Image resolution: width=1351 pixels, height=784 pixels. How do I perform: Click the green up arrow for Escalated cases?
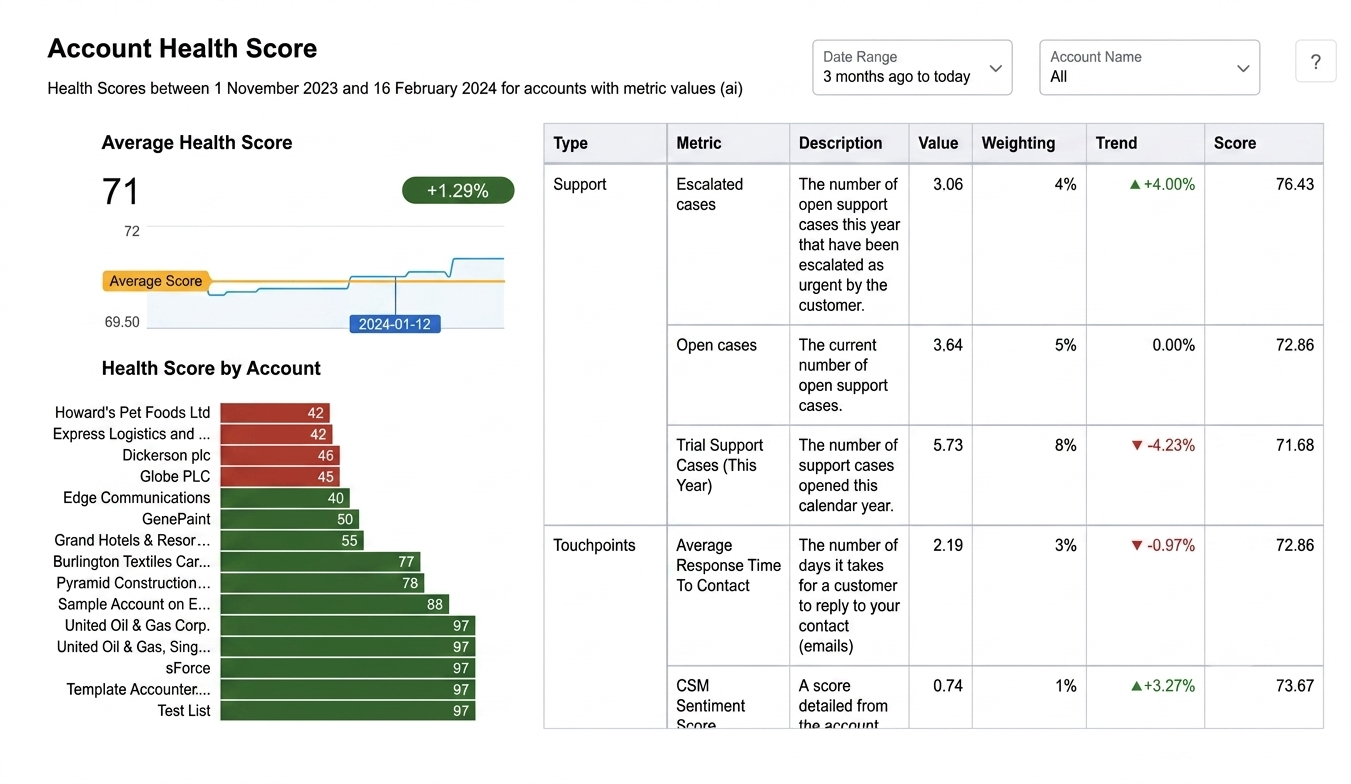[x=1135, y=185]
